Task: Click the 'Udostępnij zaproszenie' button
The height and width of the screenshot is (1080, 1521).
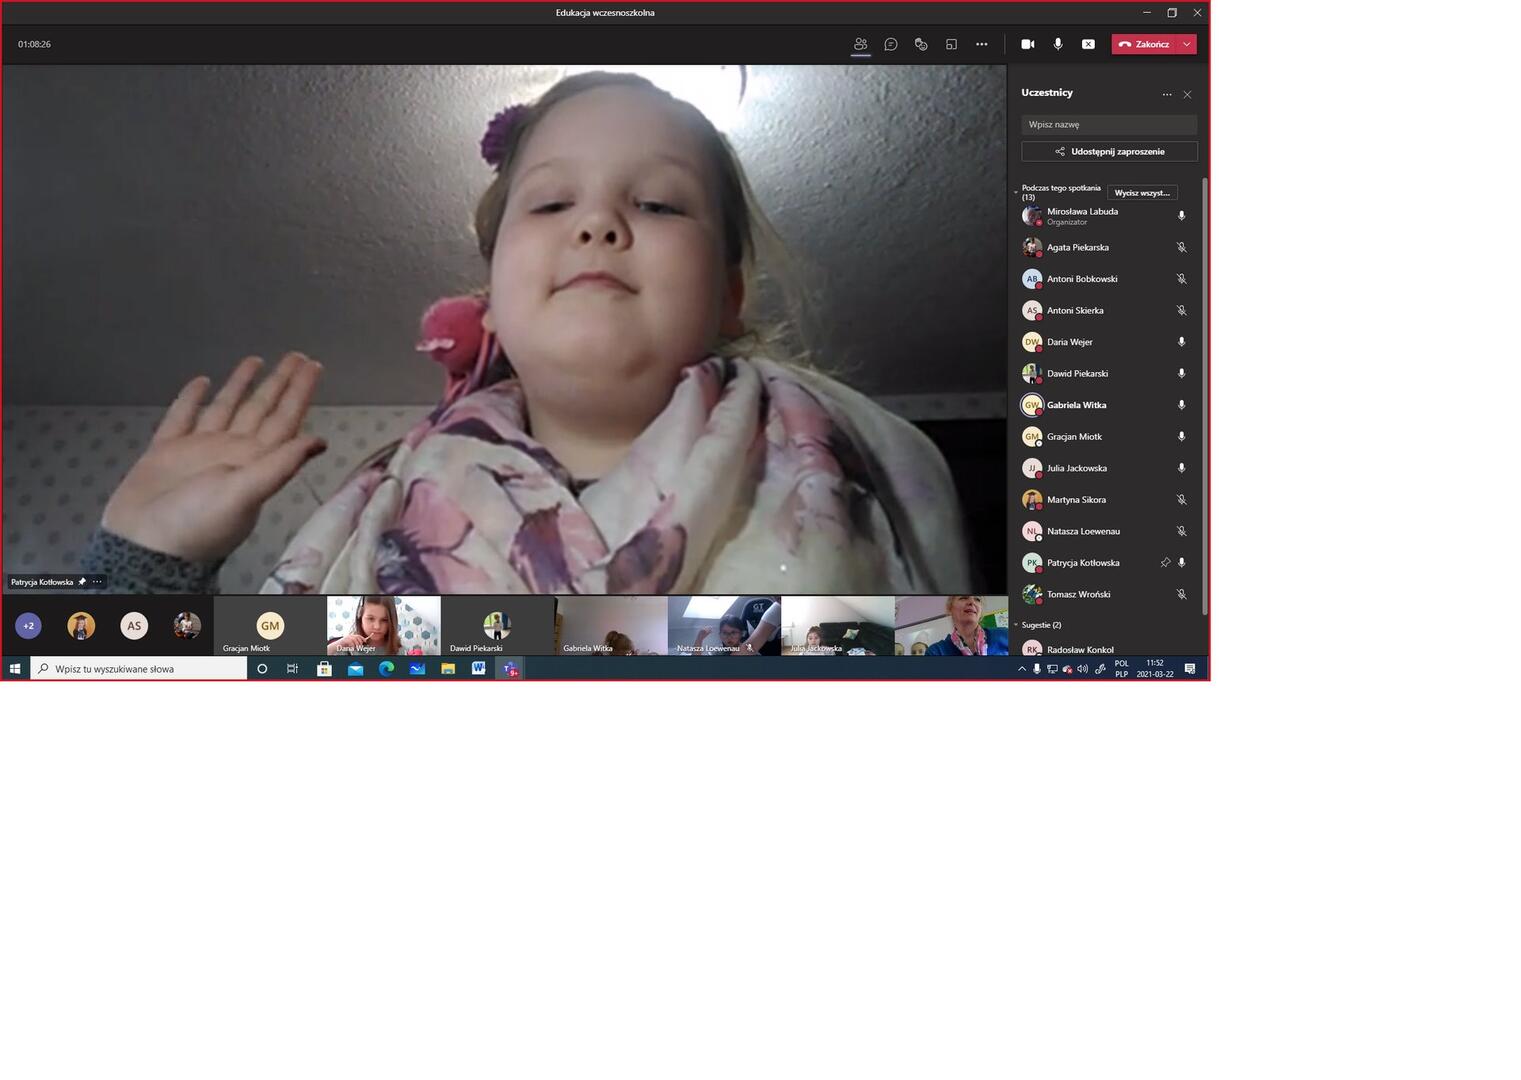Action: point(1109,151)
